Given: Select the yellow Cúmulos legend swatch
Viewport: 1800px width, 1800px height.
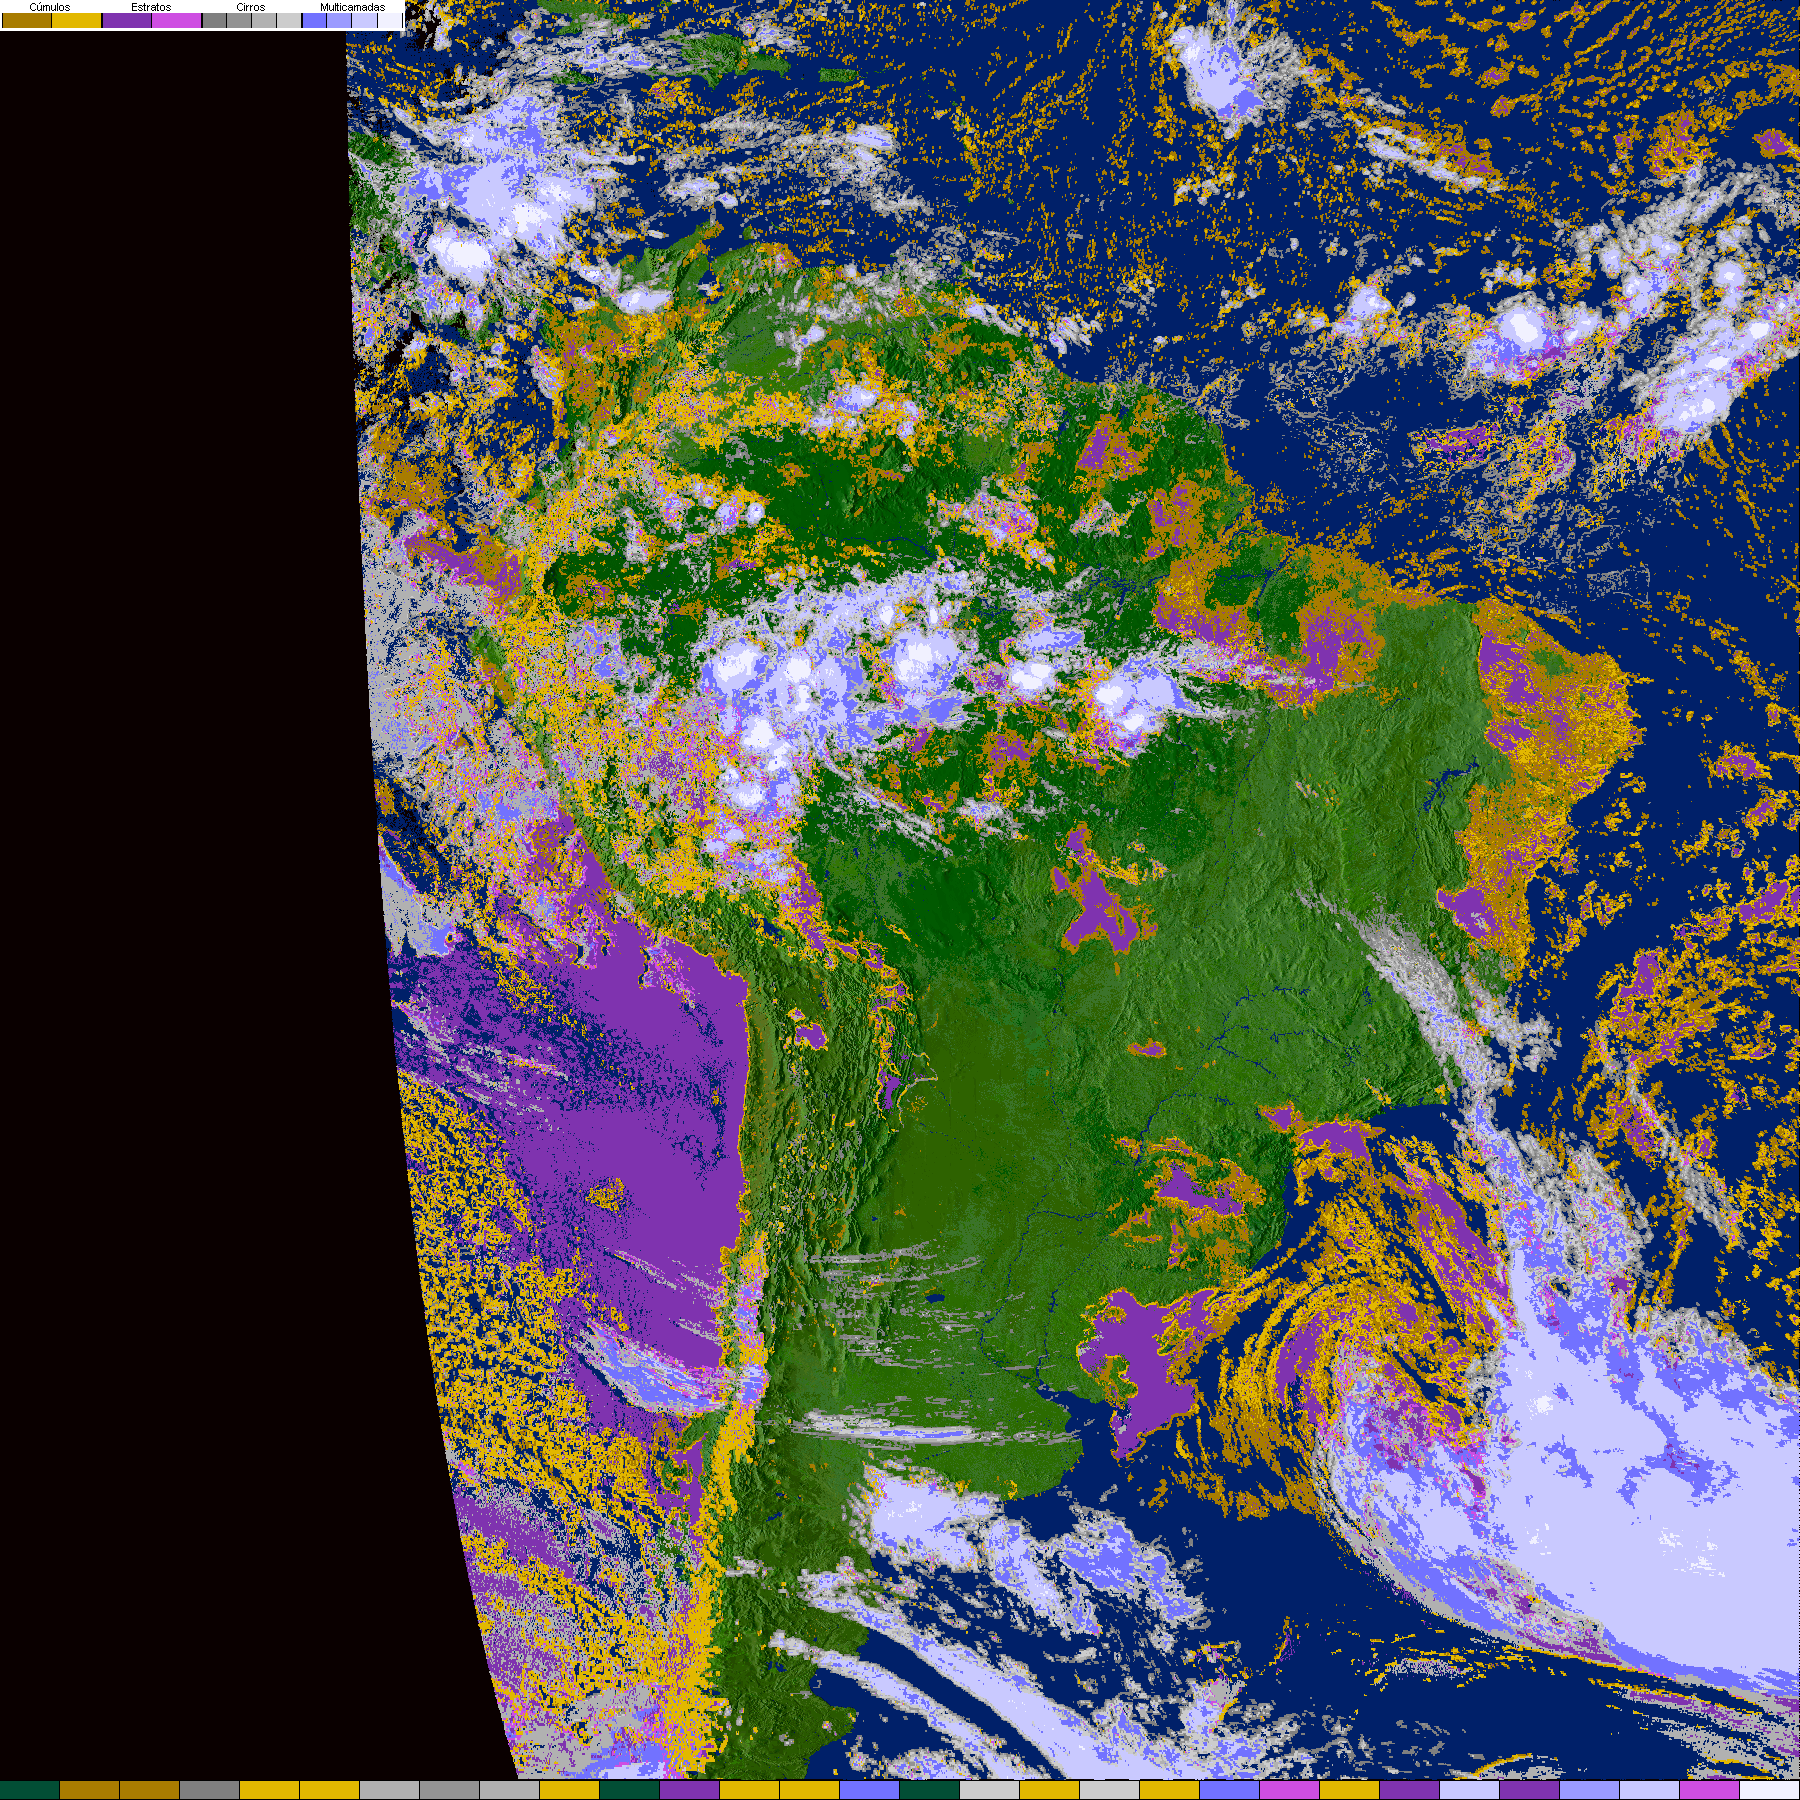Looking at the screenshot, I should 77,20.
